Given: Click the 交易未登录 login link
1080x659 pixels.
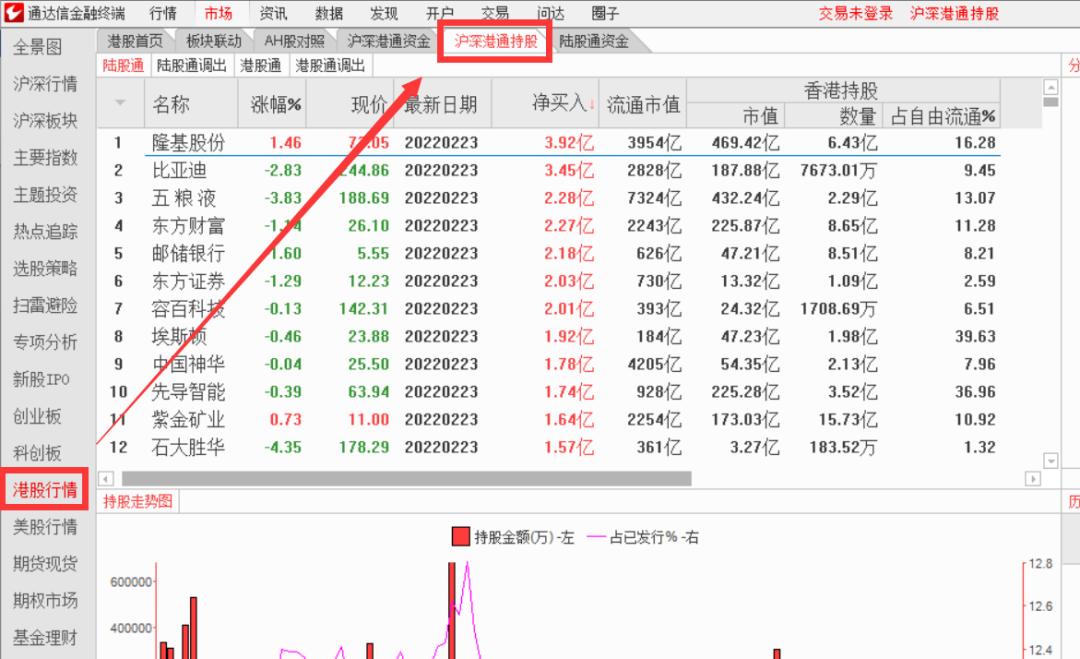Looking at the screenshot, I should click(855, 13).
